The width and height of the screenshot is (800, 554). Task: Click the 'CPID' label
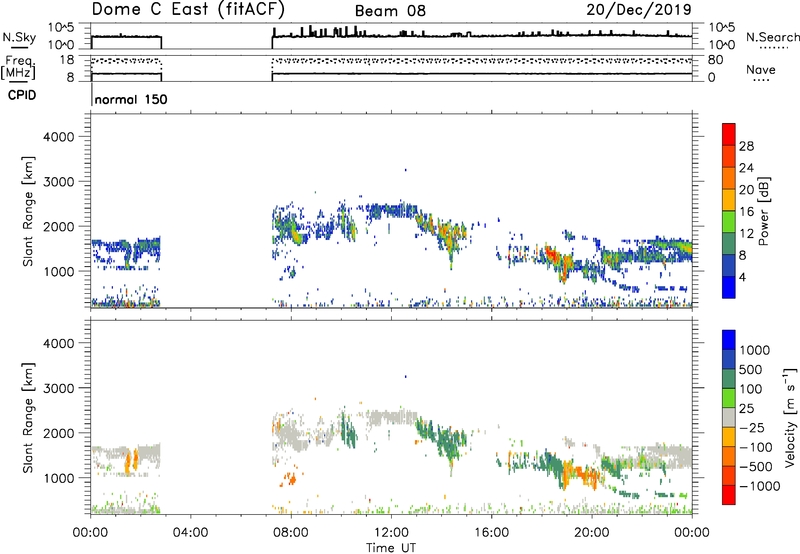[22, 95]
